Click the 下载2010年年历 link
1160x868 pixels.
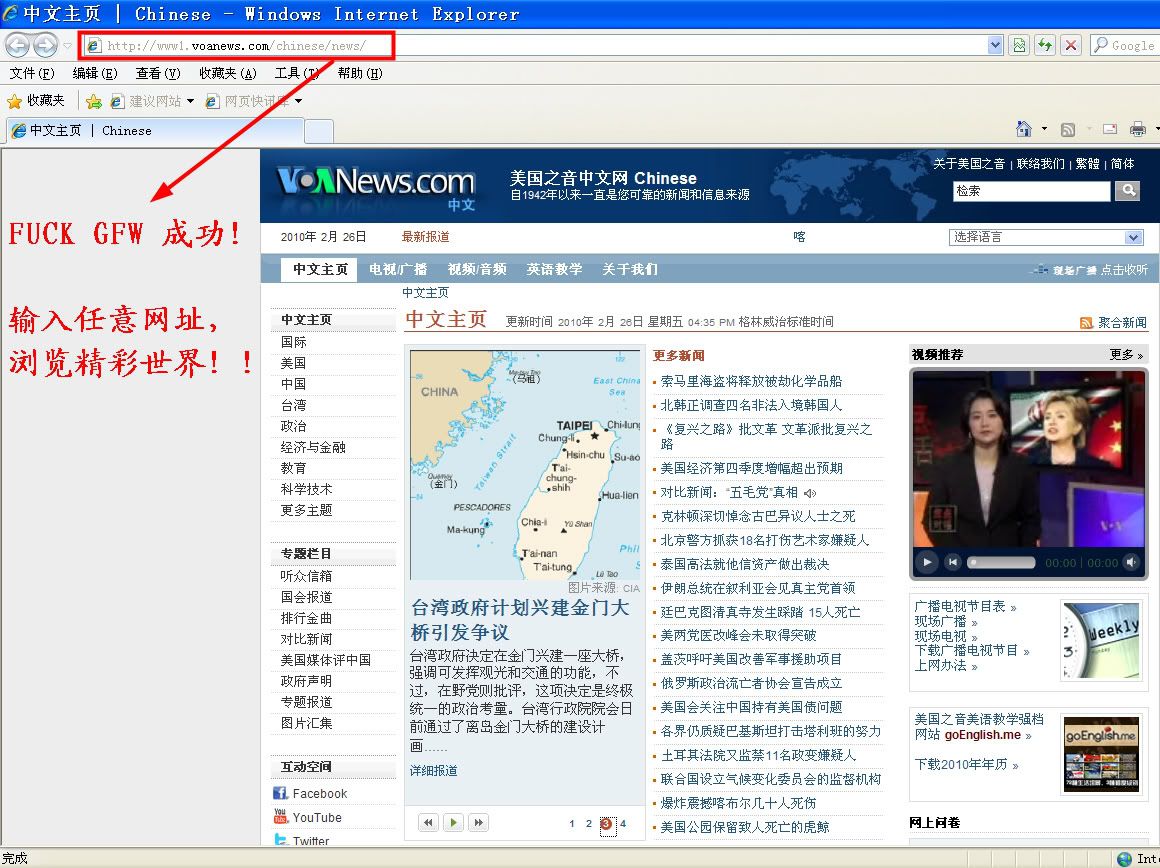pyautogui.click(x=961, y=764)
